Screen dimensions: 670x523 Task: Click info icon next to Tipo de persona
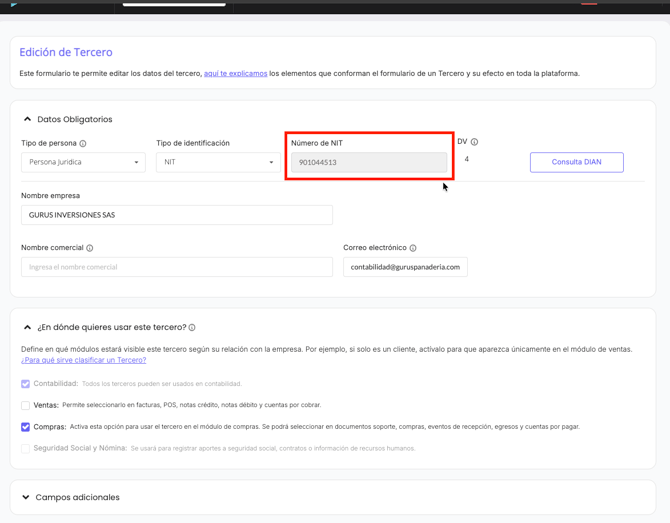(x=83, y=144)
